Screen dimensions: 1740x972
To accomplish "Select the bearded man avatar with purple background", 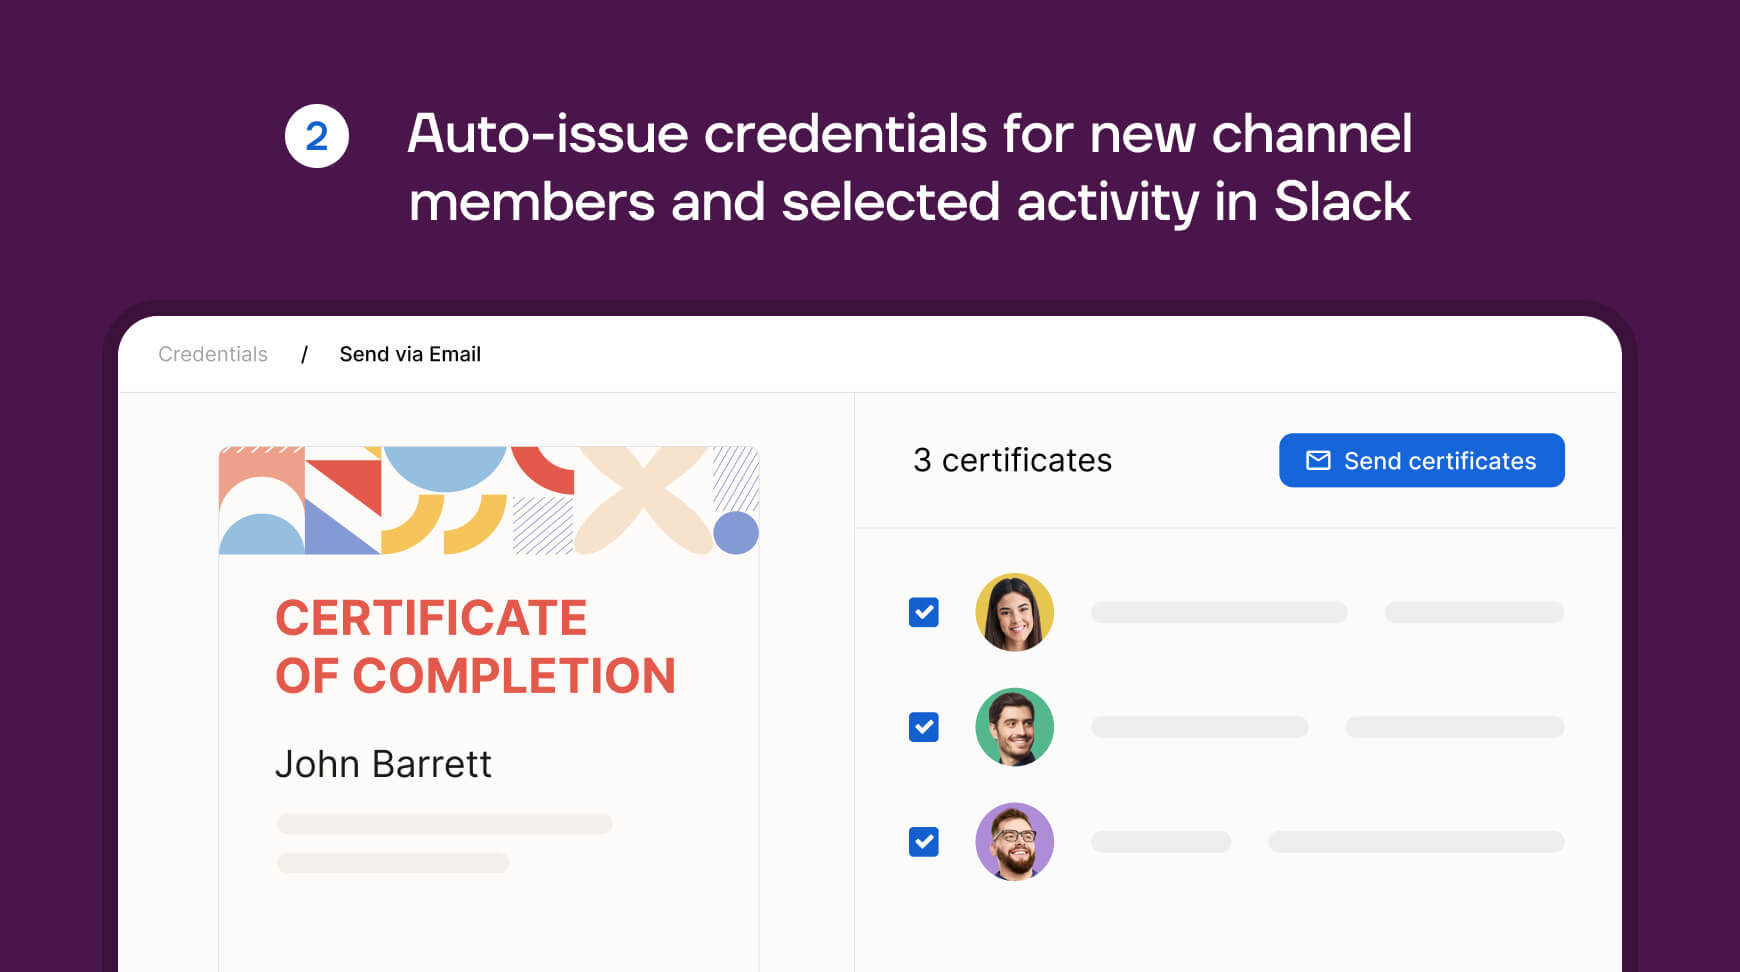I will pos(1014,842).
